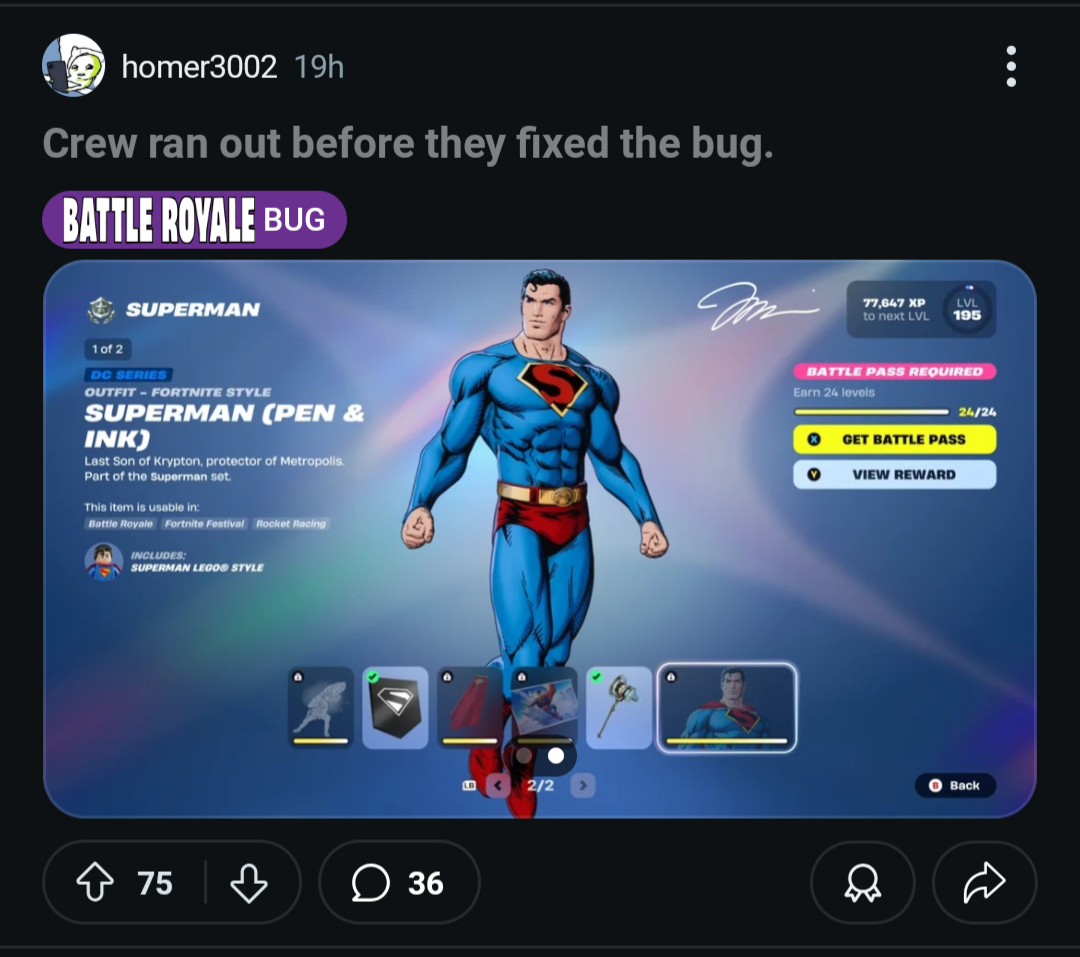
Task: Click the Battle Royale usable-in tag
Action: pos(121,524)
